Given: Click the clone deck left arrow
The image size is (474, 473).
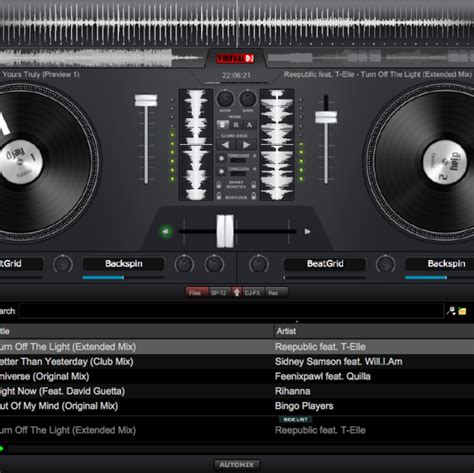Looking at the screenshot, I should coord(226,145).
